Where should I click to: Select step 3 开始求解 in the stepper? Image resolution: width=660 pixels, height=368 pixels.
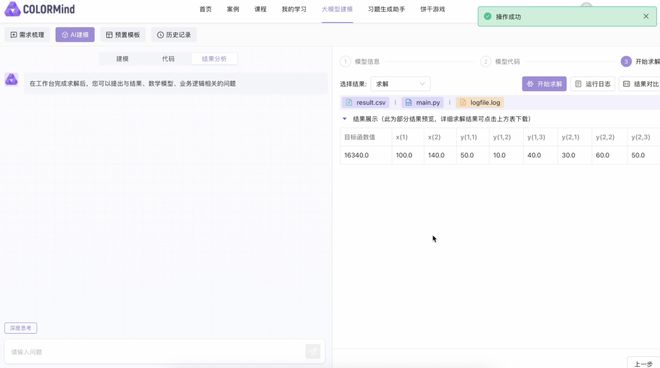click(640, 61)
